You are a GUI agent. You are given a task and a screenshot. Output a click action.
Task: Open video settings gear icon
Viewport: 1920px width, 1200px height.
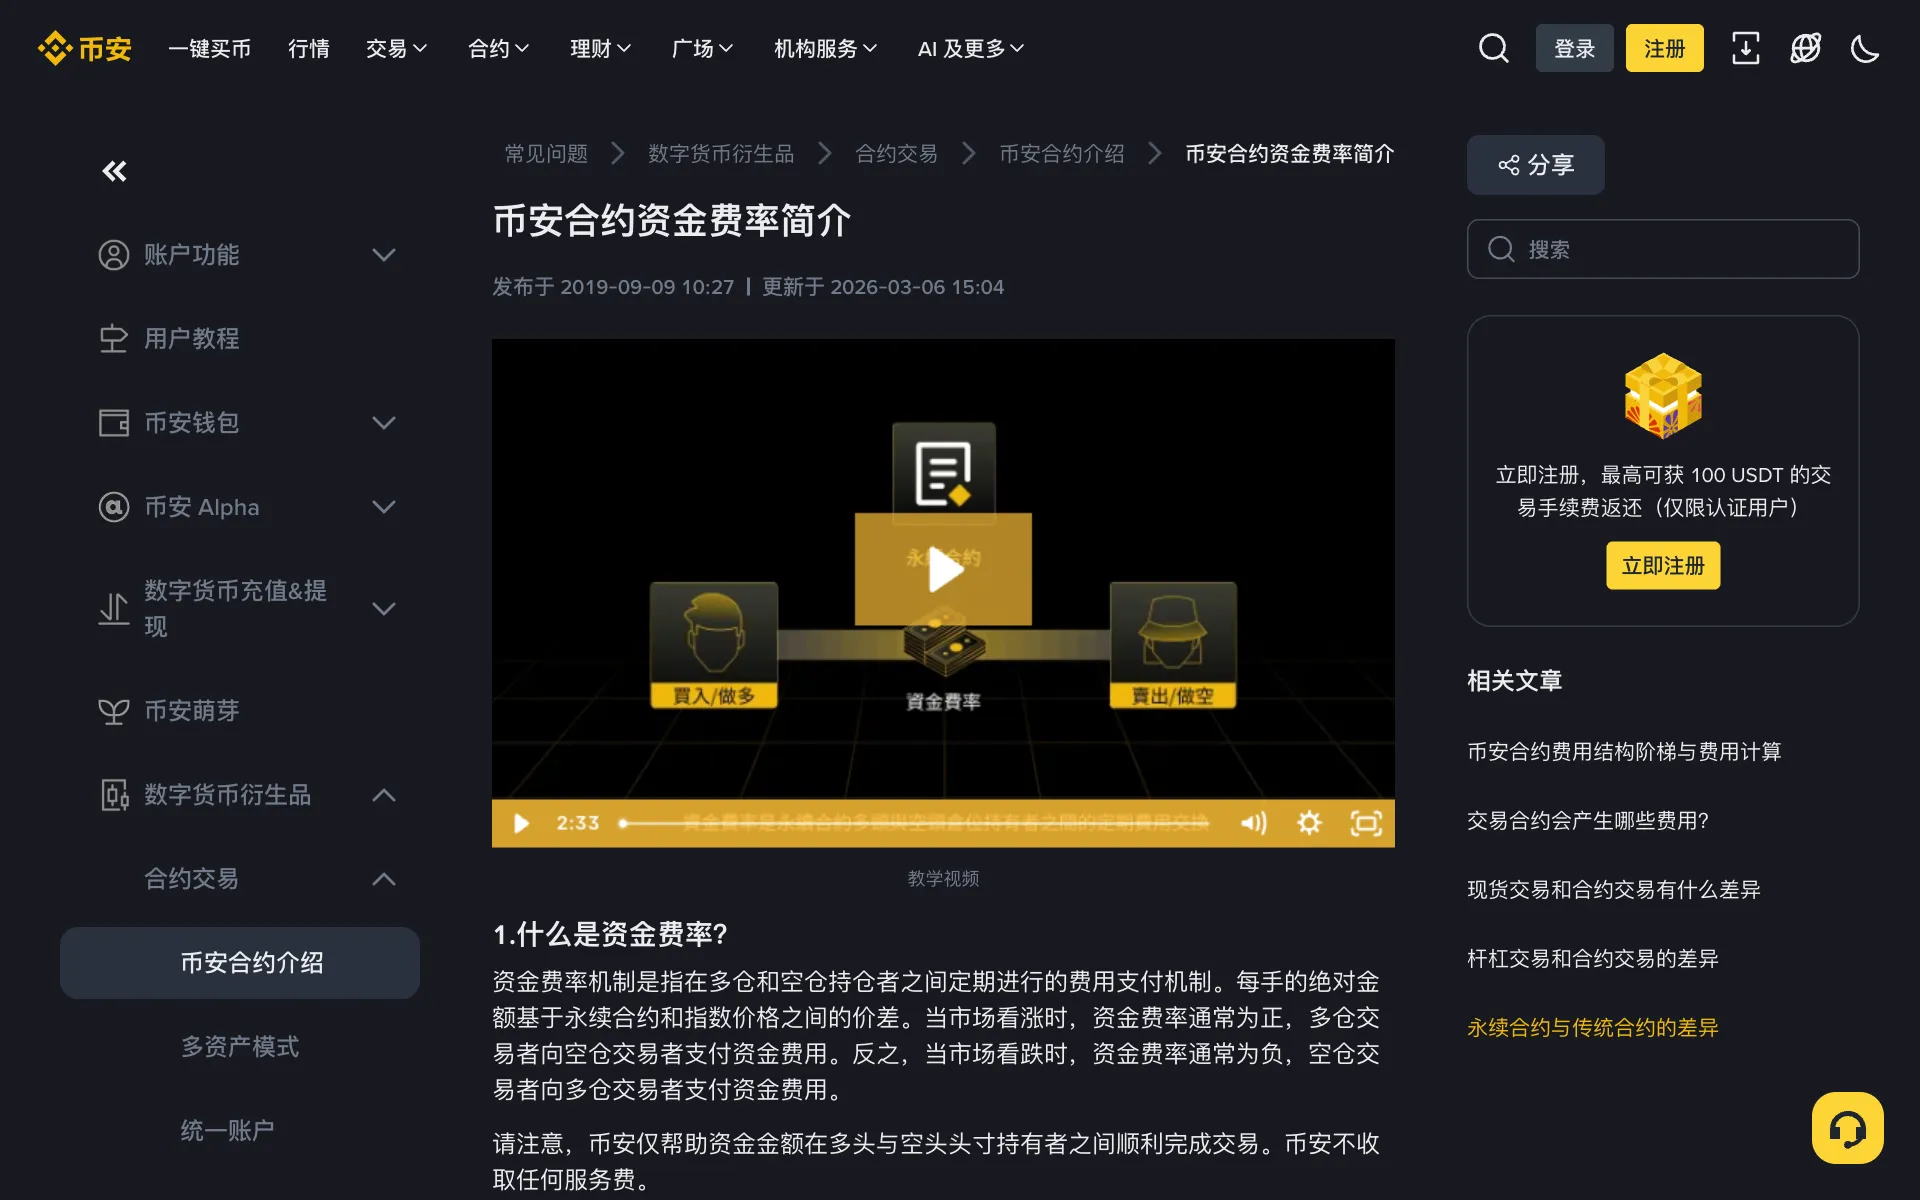pos(1309,823)
